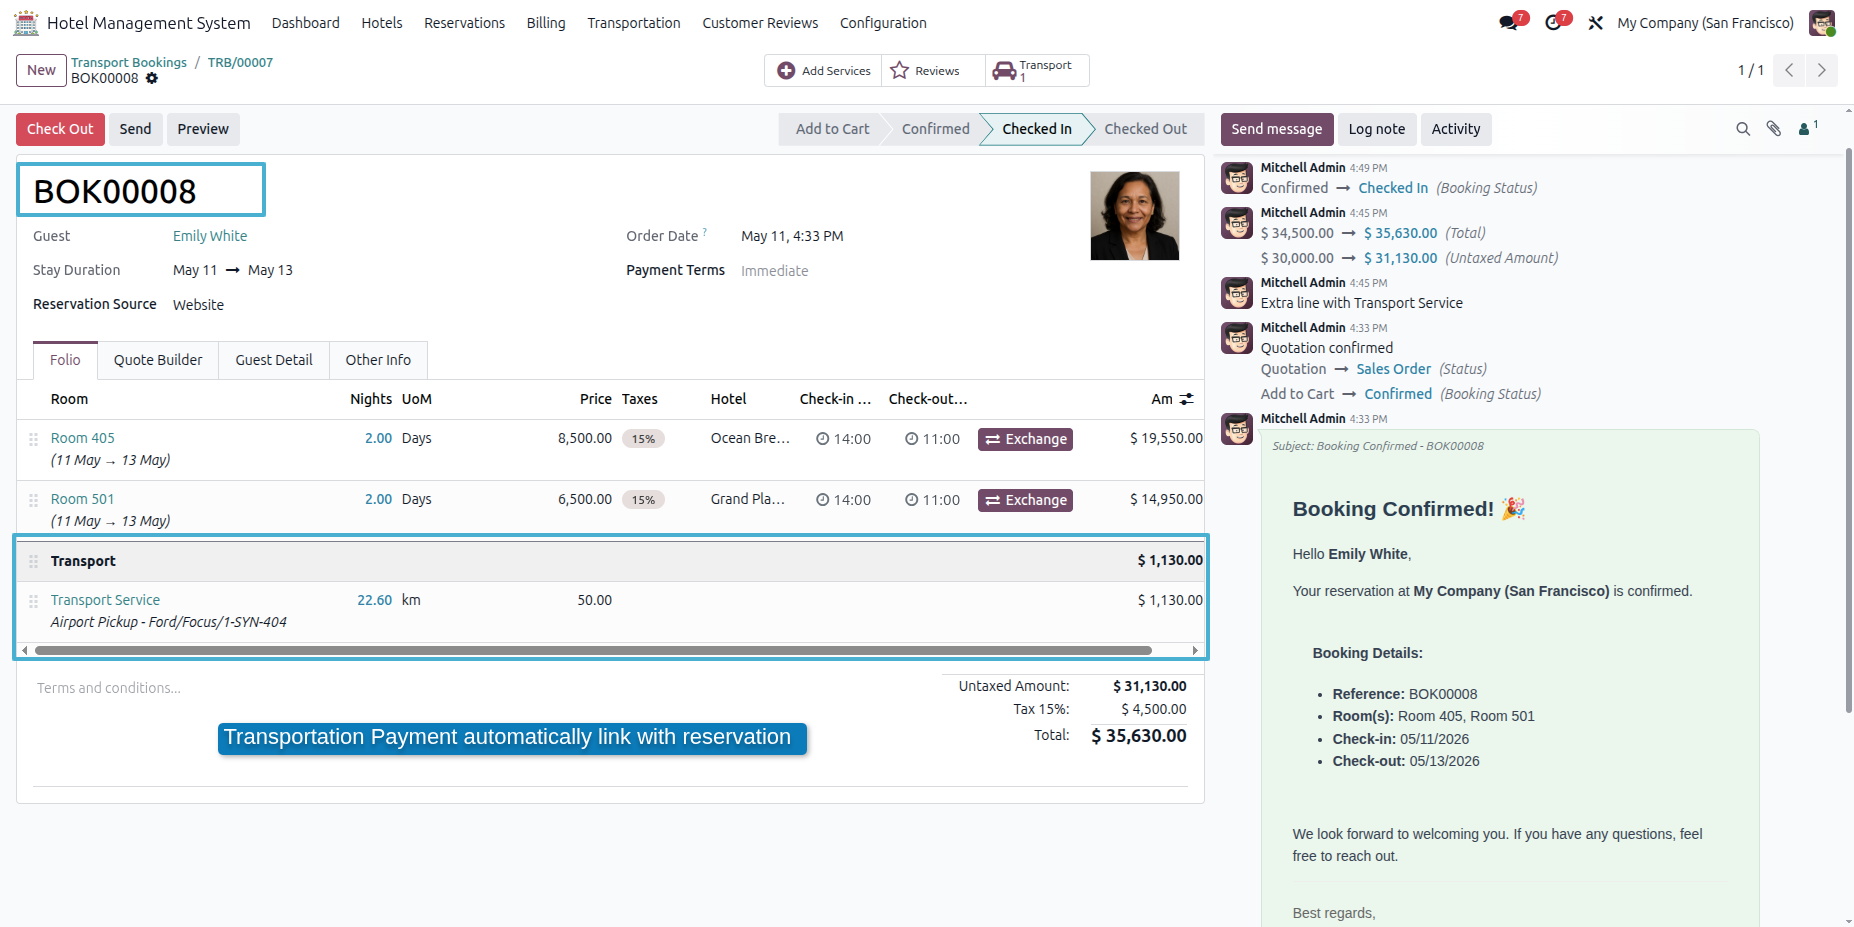Image resolution: width=1854 pixels, height=927 pixels.
Task: Click Exchange button for Room 405
Action: (x=1025, y=439)
